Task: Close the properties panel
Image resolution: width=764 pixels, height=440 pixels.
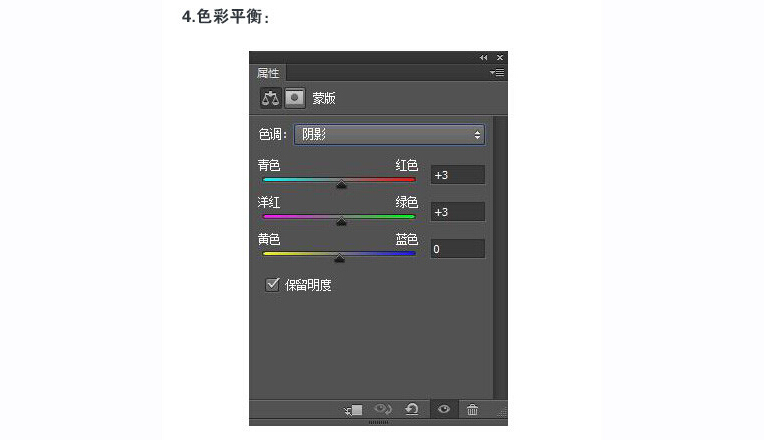Action: point(500,57)
